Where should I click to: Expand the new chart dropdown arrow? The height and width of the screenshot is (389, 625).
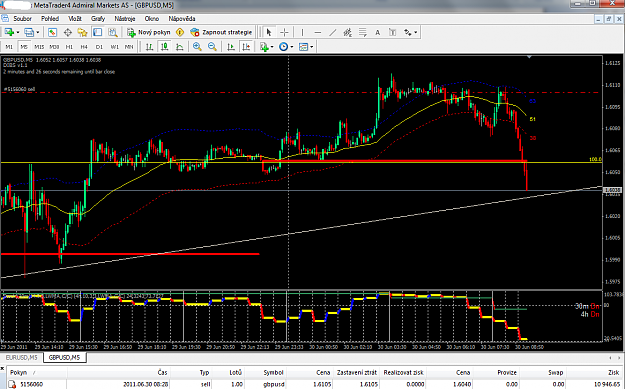(x=18, y=32)
